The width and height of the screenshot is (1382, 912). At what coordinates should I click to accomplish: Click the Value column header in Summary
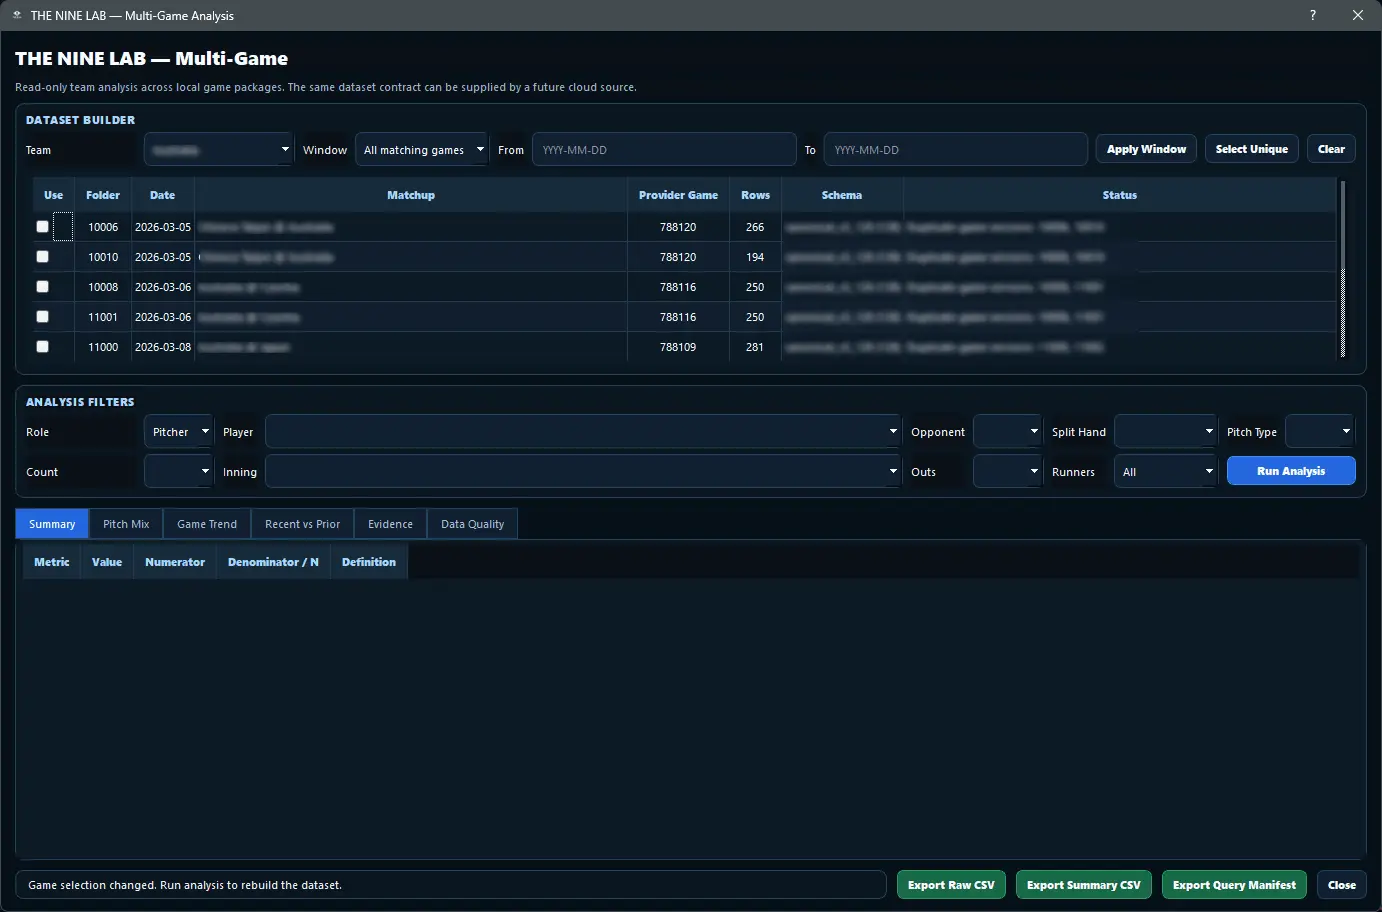pyautogui.click(x=107, y=562)
